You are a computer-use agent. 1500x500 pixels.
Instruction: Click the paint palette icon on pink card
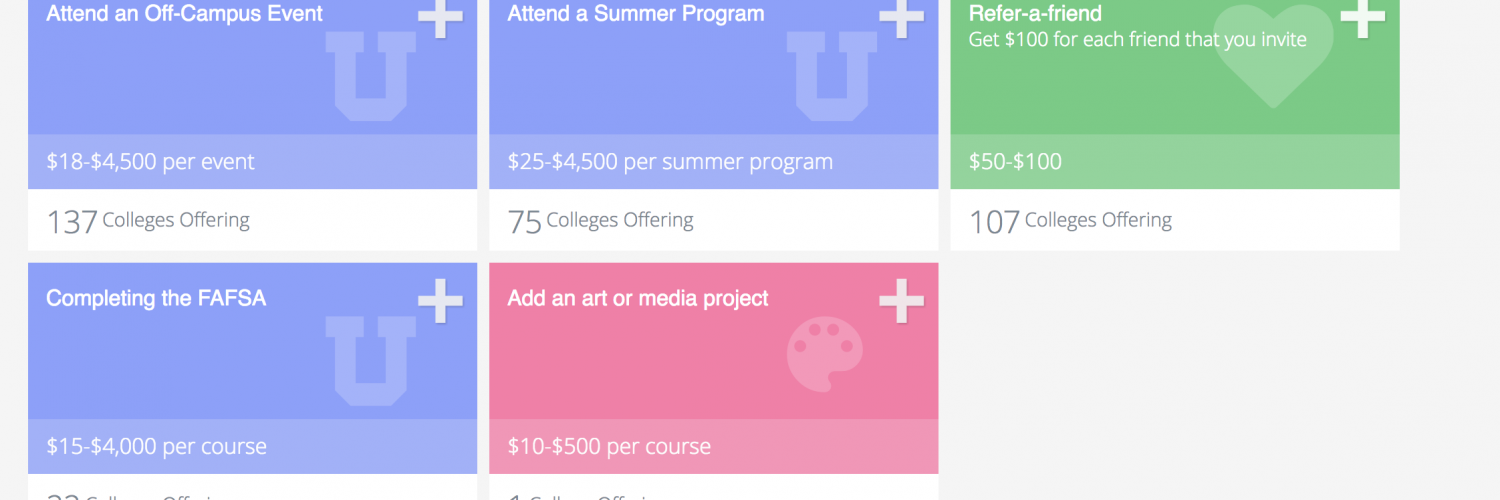[x=825, y=354]
